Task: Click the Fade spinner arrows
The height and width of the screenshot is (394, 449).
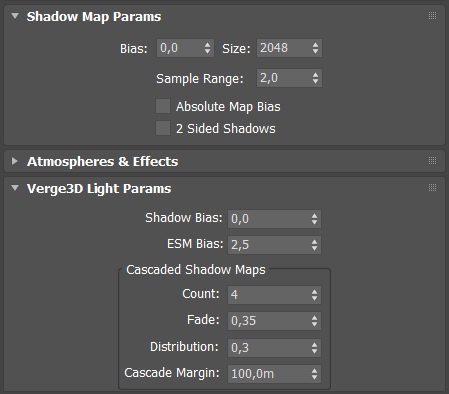Action: (x=314, y=321)
